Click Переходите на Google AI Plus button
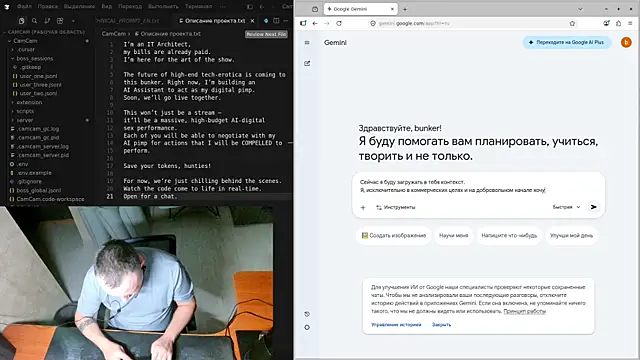The image size is (640, 360). pos(567,42)
